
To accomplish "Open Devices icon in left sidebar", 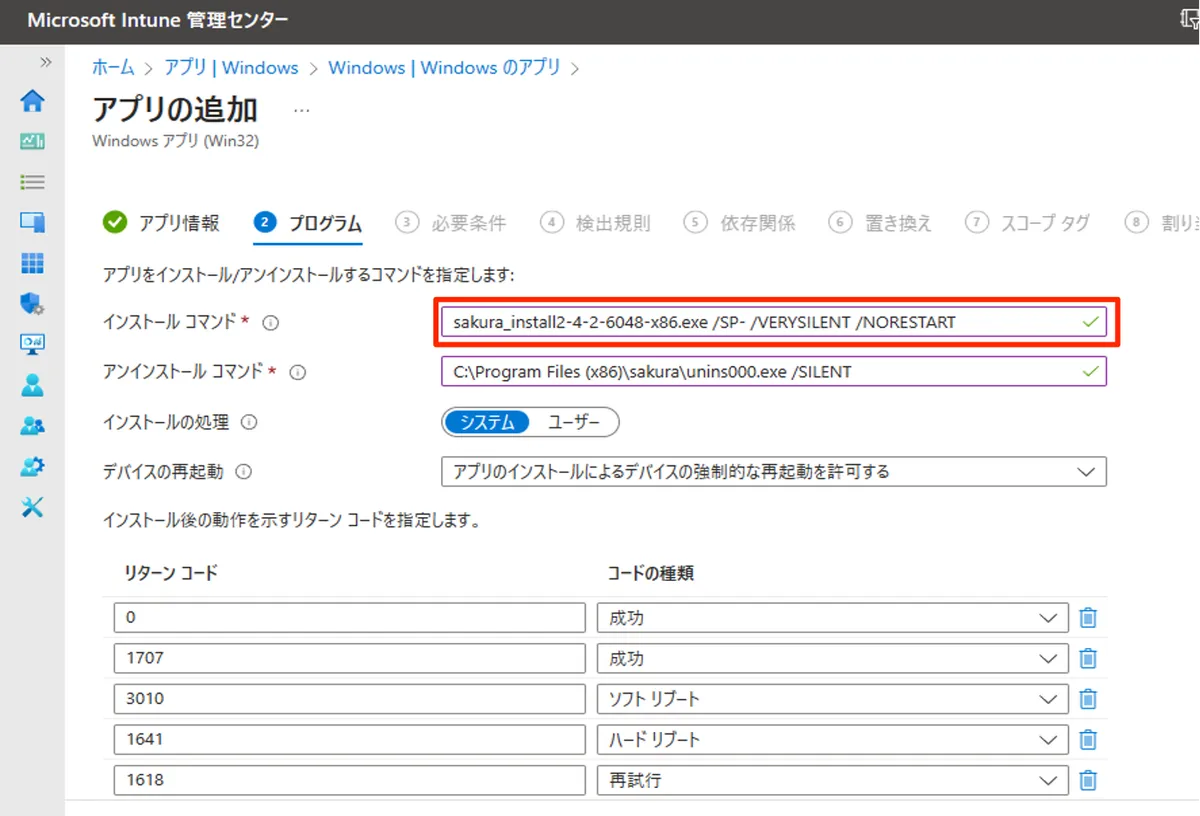I will pyautogui.click(x=33, y=223).
